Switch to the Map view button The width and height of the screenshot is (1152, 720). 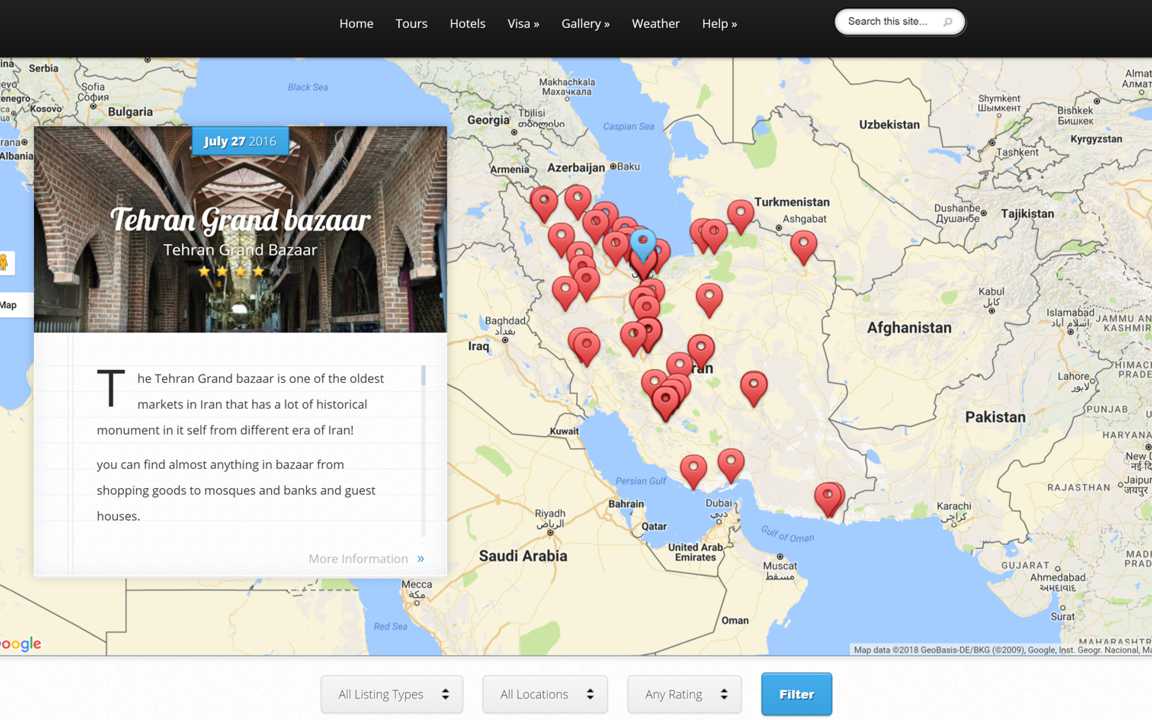[x=9, y=305]
